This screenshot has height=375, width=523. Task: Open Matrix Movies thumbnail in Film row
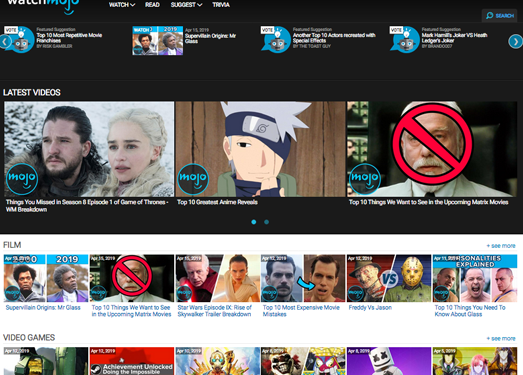click(132, 278)
